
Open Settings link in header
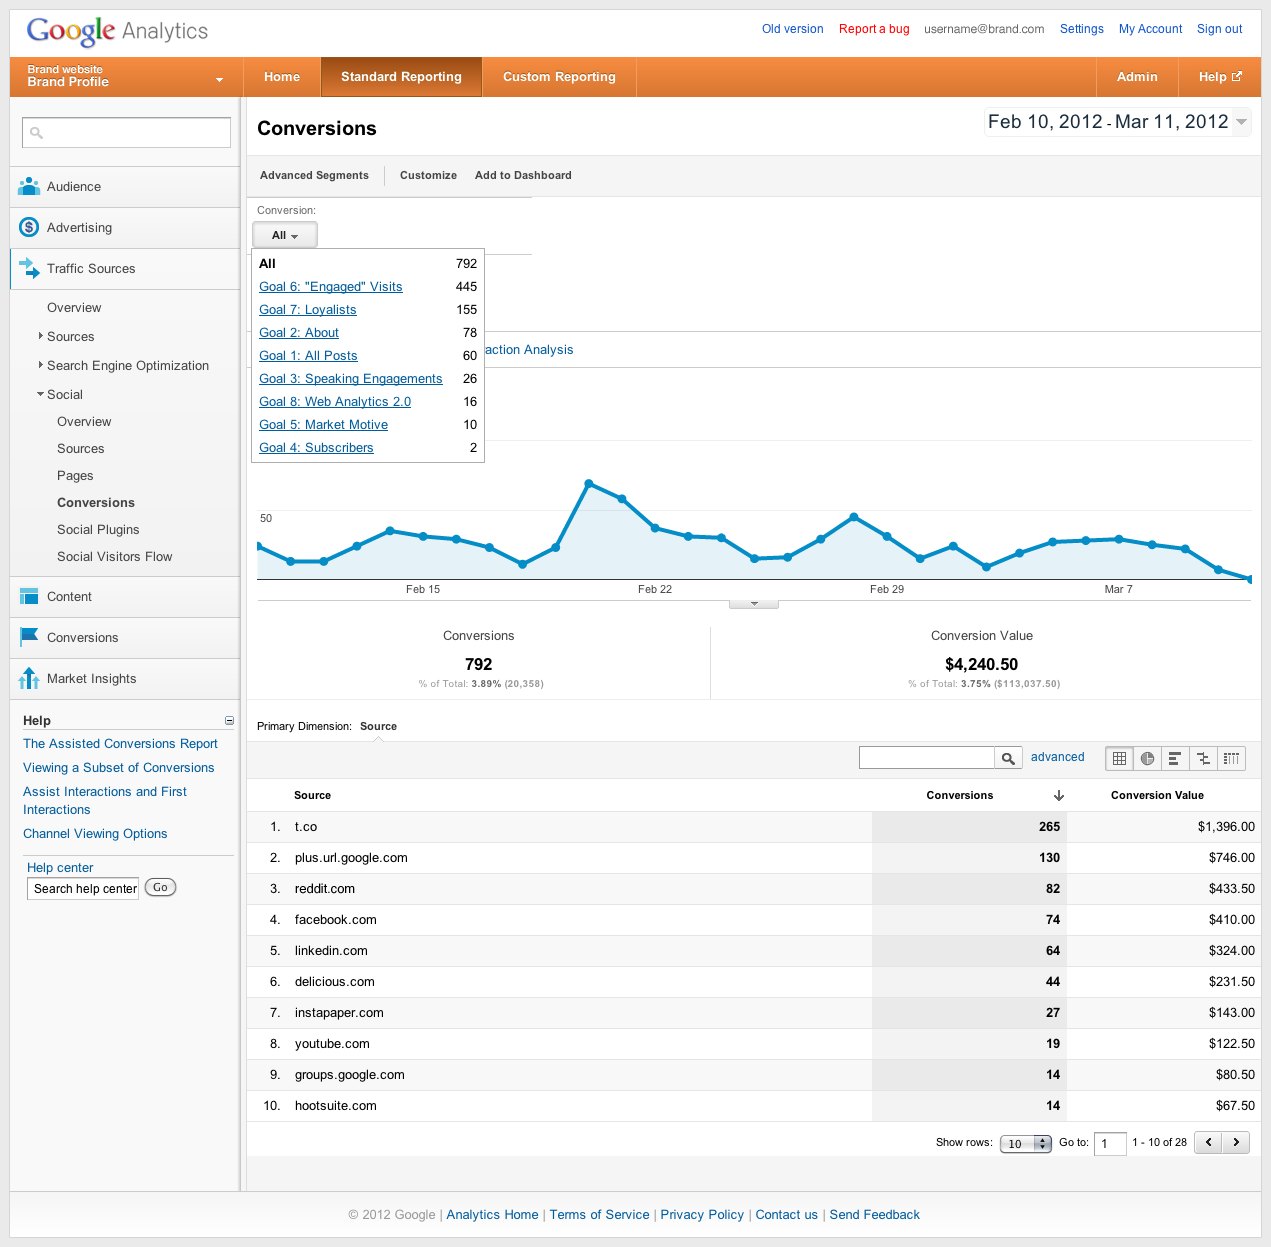[x=1082, y=29]
